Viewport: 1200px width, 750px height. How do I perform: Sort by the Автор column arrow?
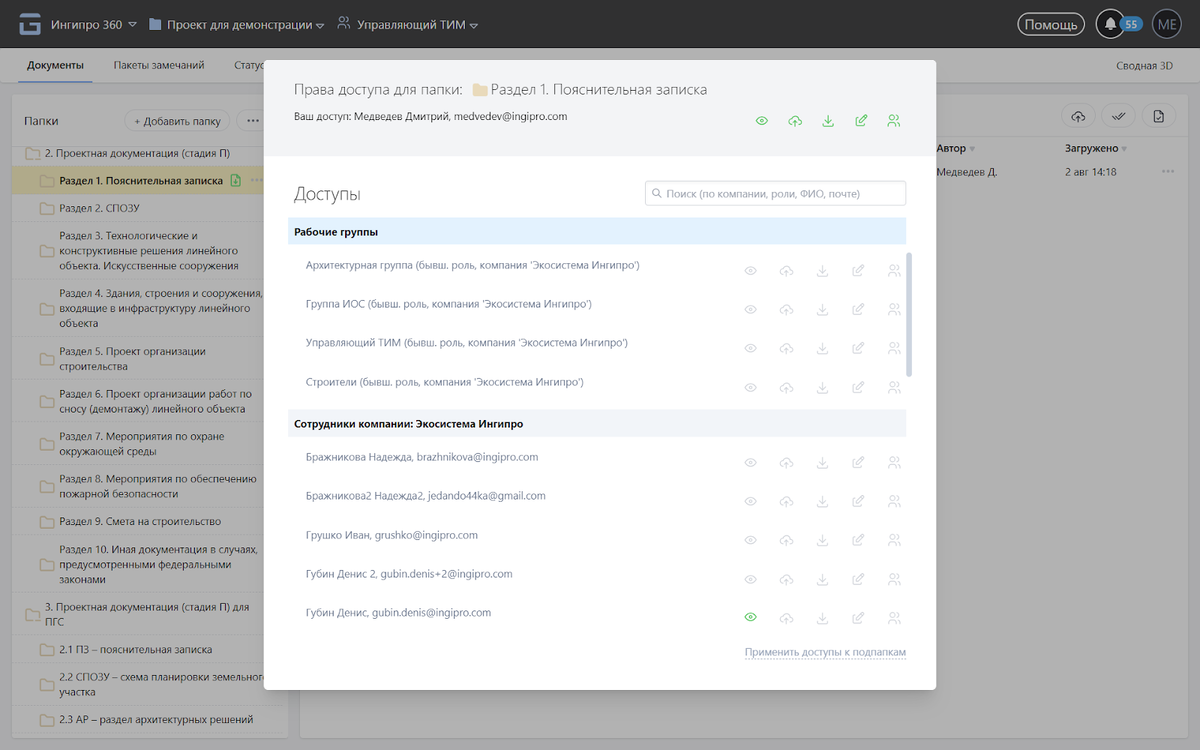tap(972, 149)
